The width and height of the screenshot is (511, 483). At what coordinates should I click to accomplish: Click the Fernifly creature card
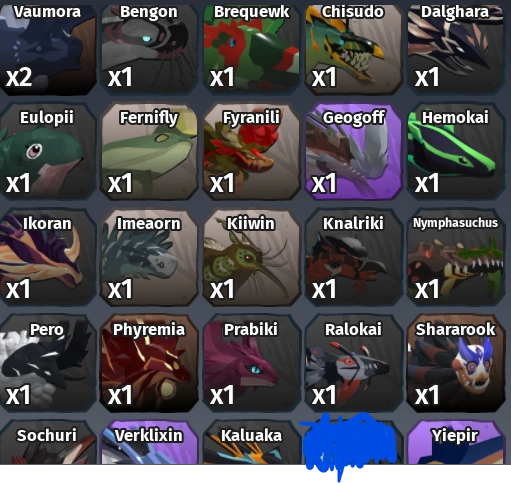149,152
